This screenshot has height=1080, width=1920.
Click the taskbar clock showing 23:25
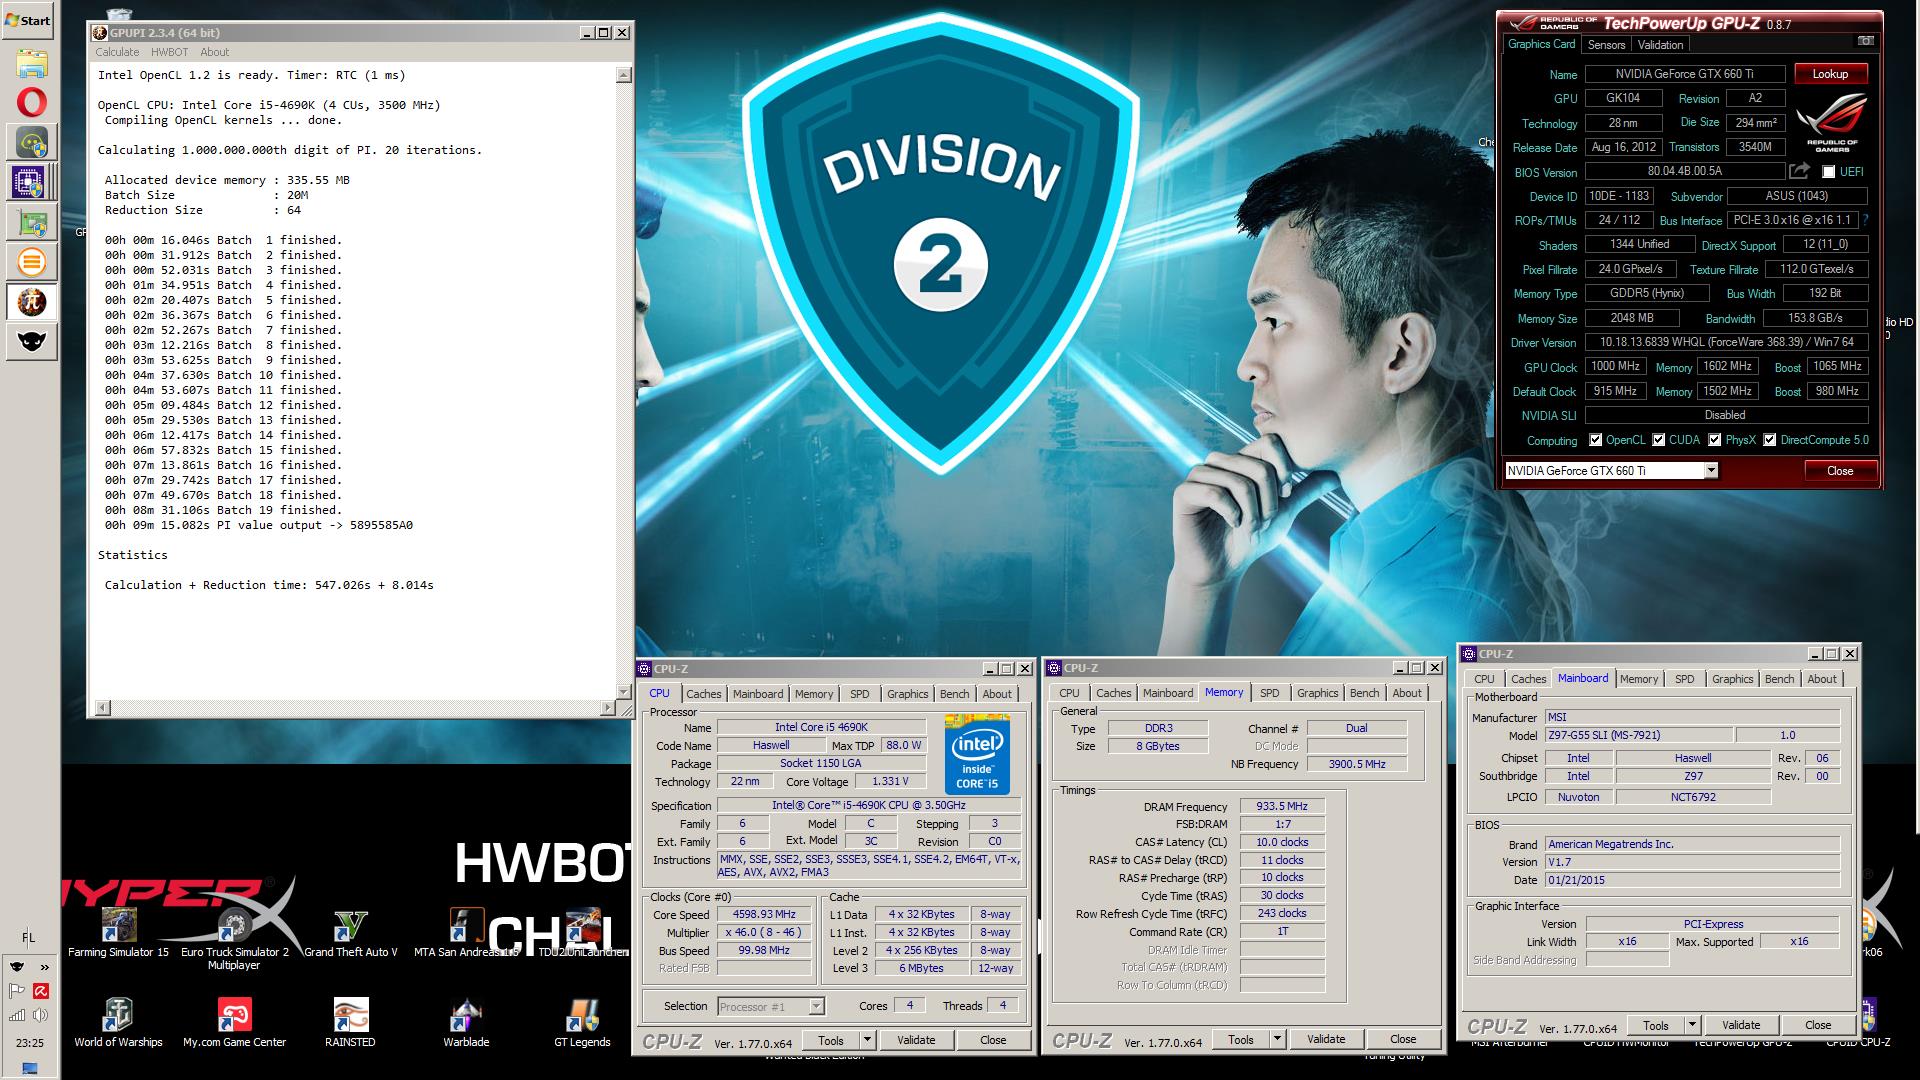[30, 1043]
